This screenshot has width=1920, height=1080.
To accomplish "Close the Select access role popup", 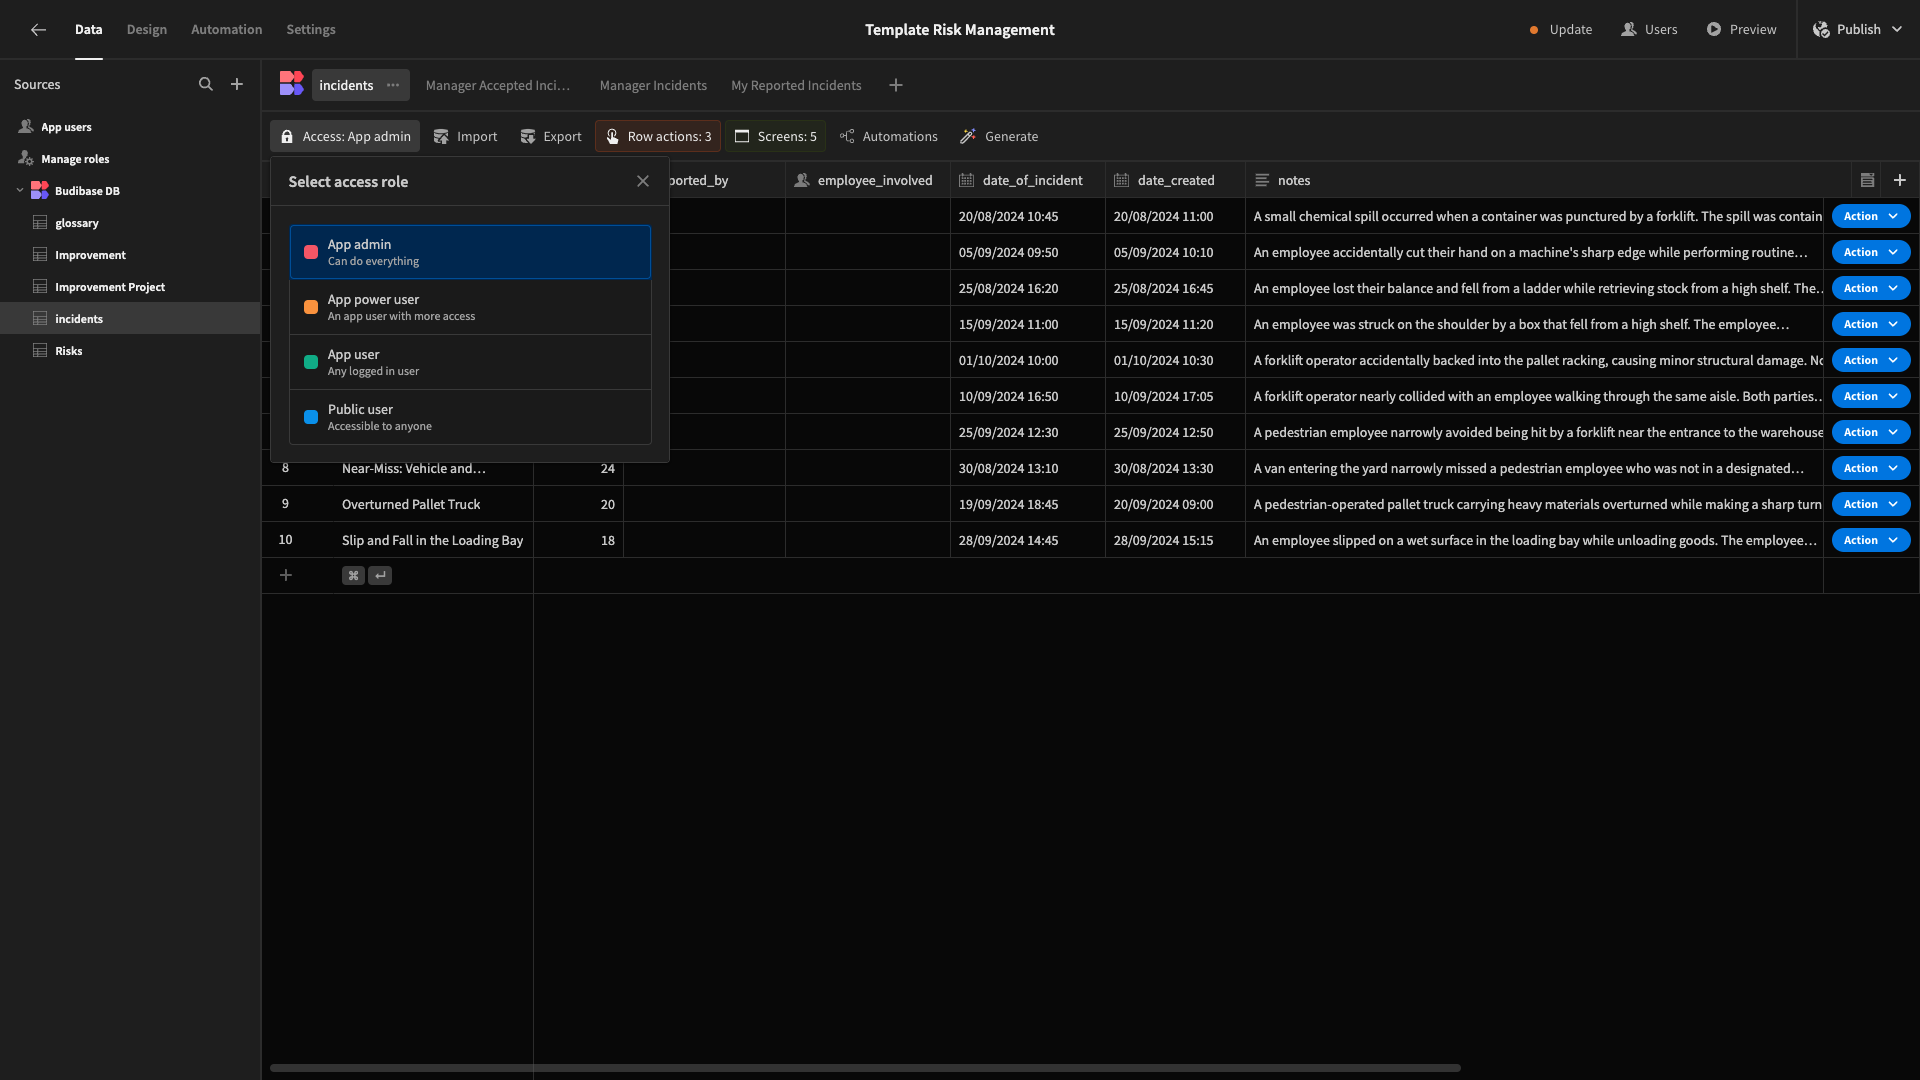I will click(643, 182).
